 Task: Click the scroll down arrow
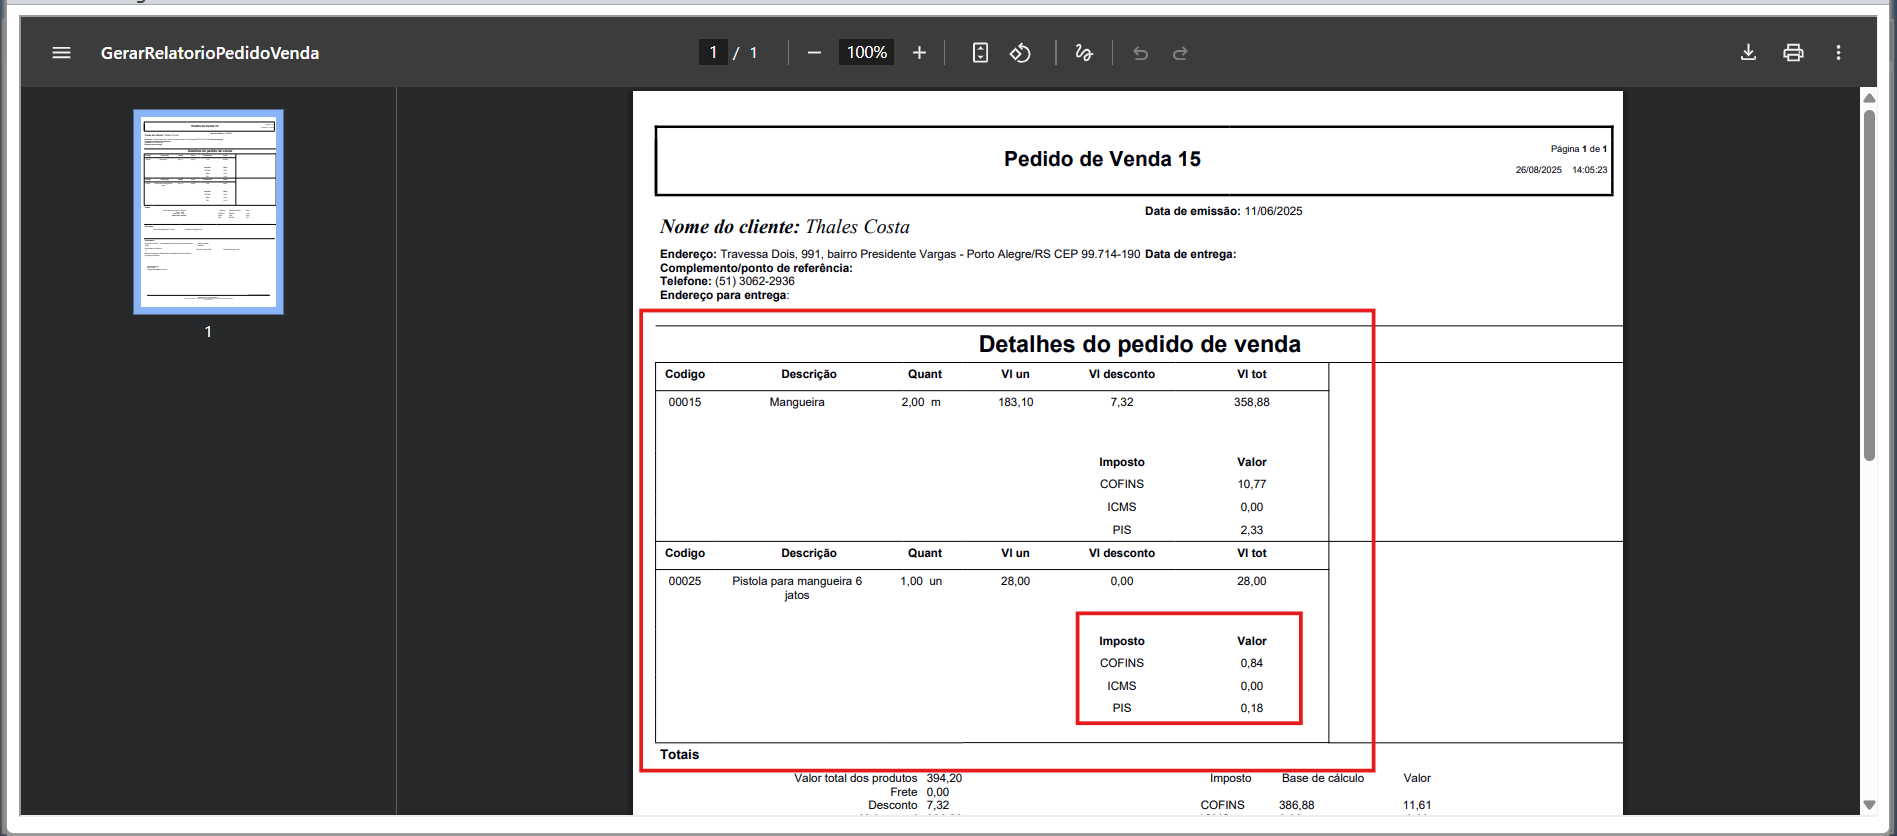[1869, 805]
